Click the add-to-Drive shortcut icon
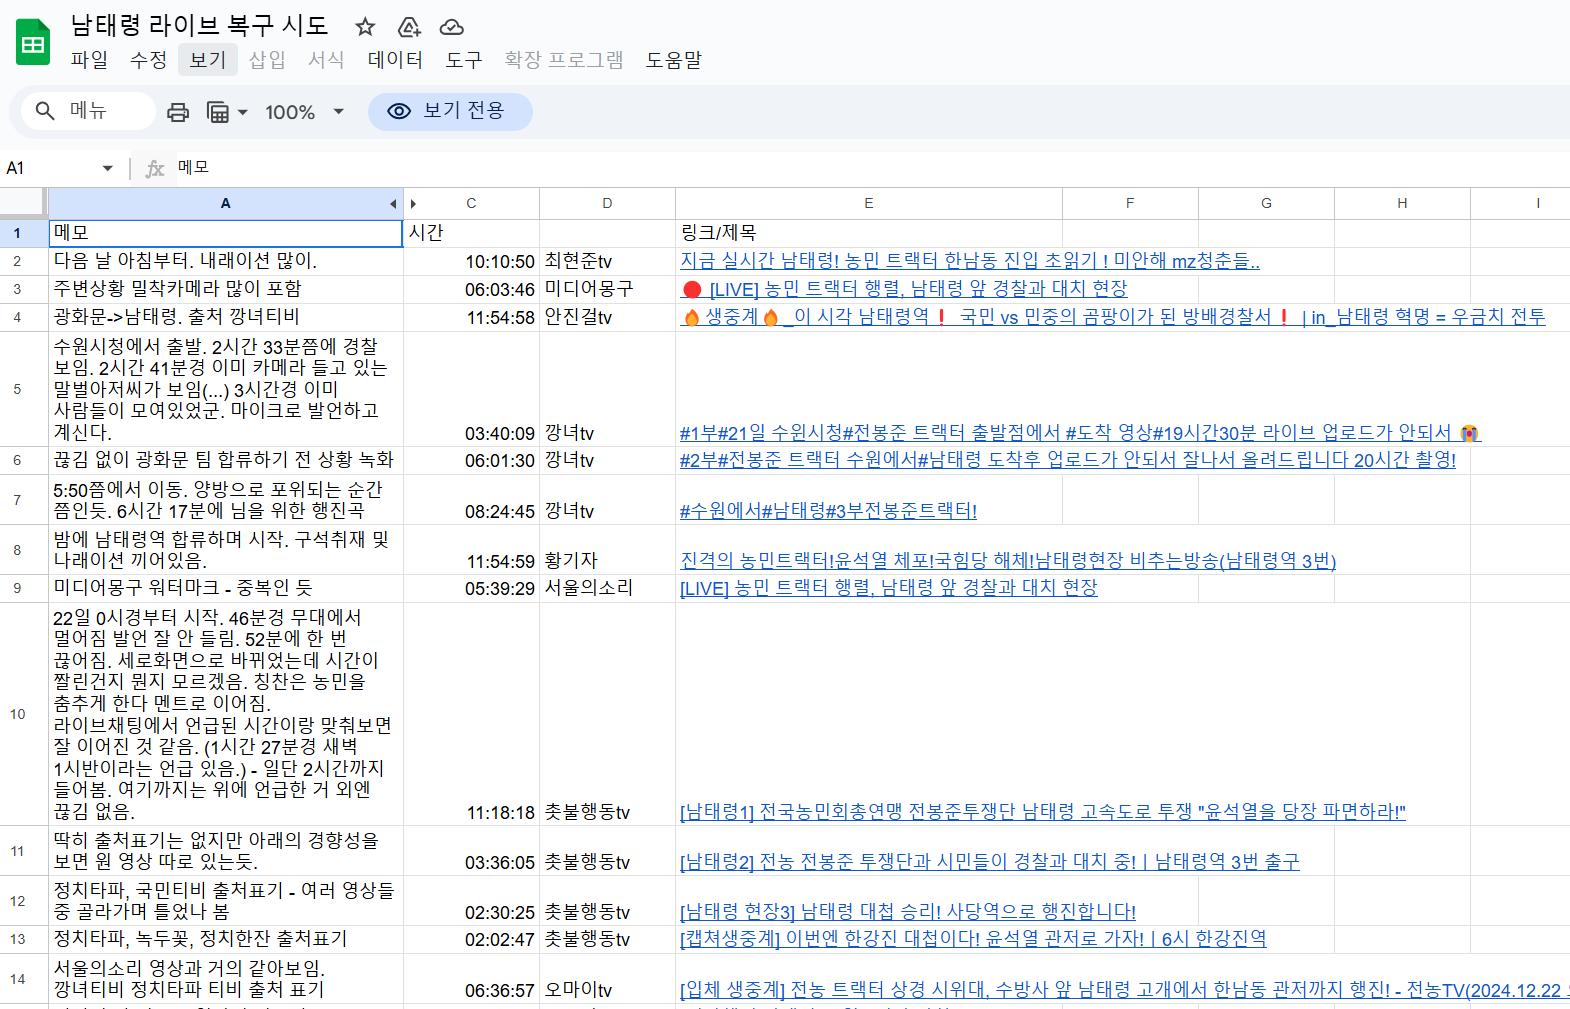This screenshot has width=1570, height=1009. pos(408,27)
